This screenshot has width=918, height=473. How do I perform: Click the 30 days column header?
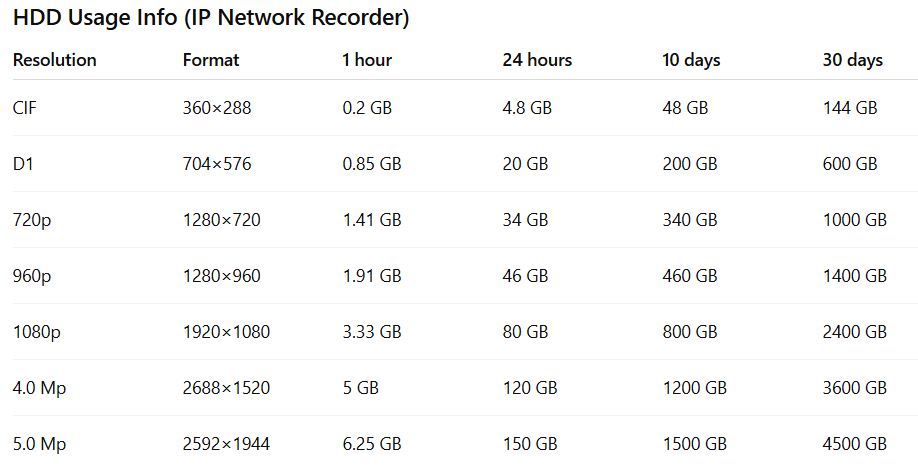point(852,60)
